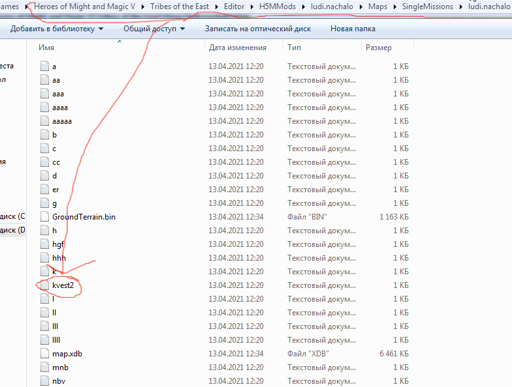The image size is (512, 387).
Task: Select the icon of file 'lll'
Action: (x=44, y=326)
